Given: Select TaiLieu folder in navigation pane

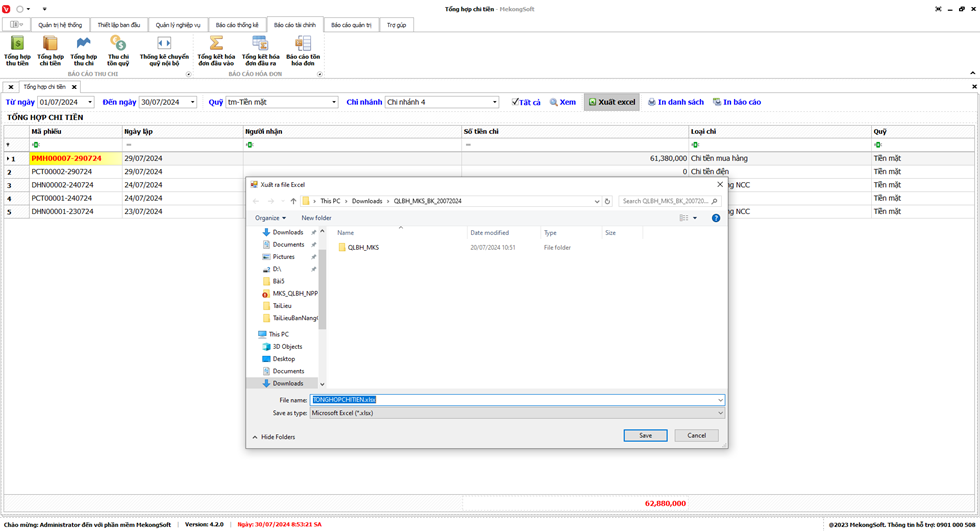Looking at the screenshot, I should 282,306.
